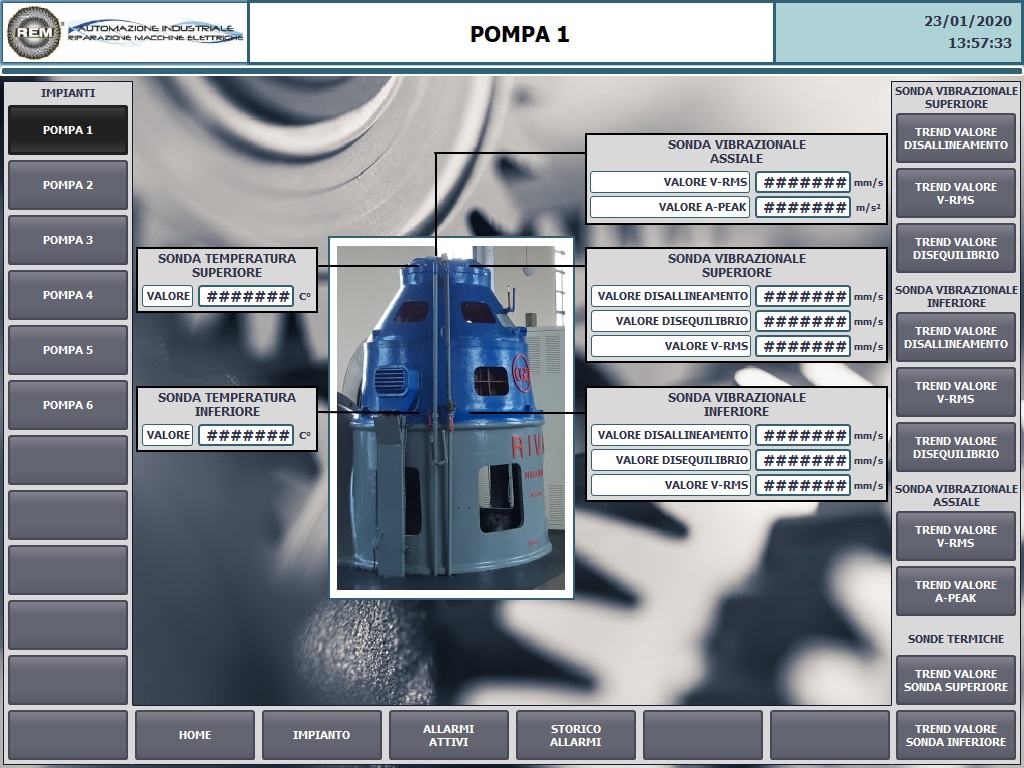Open the Trend Valore A-PEAK chart
1024x768 pixels.
click(956, 592)
